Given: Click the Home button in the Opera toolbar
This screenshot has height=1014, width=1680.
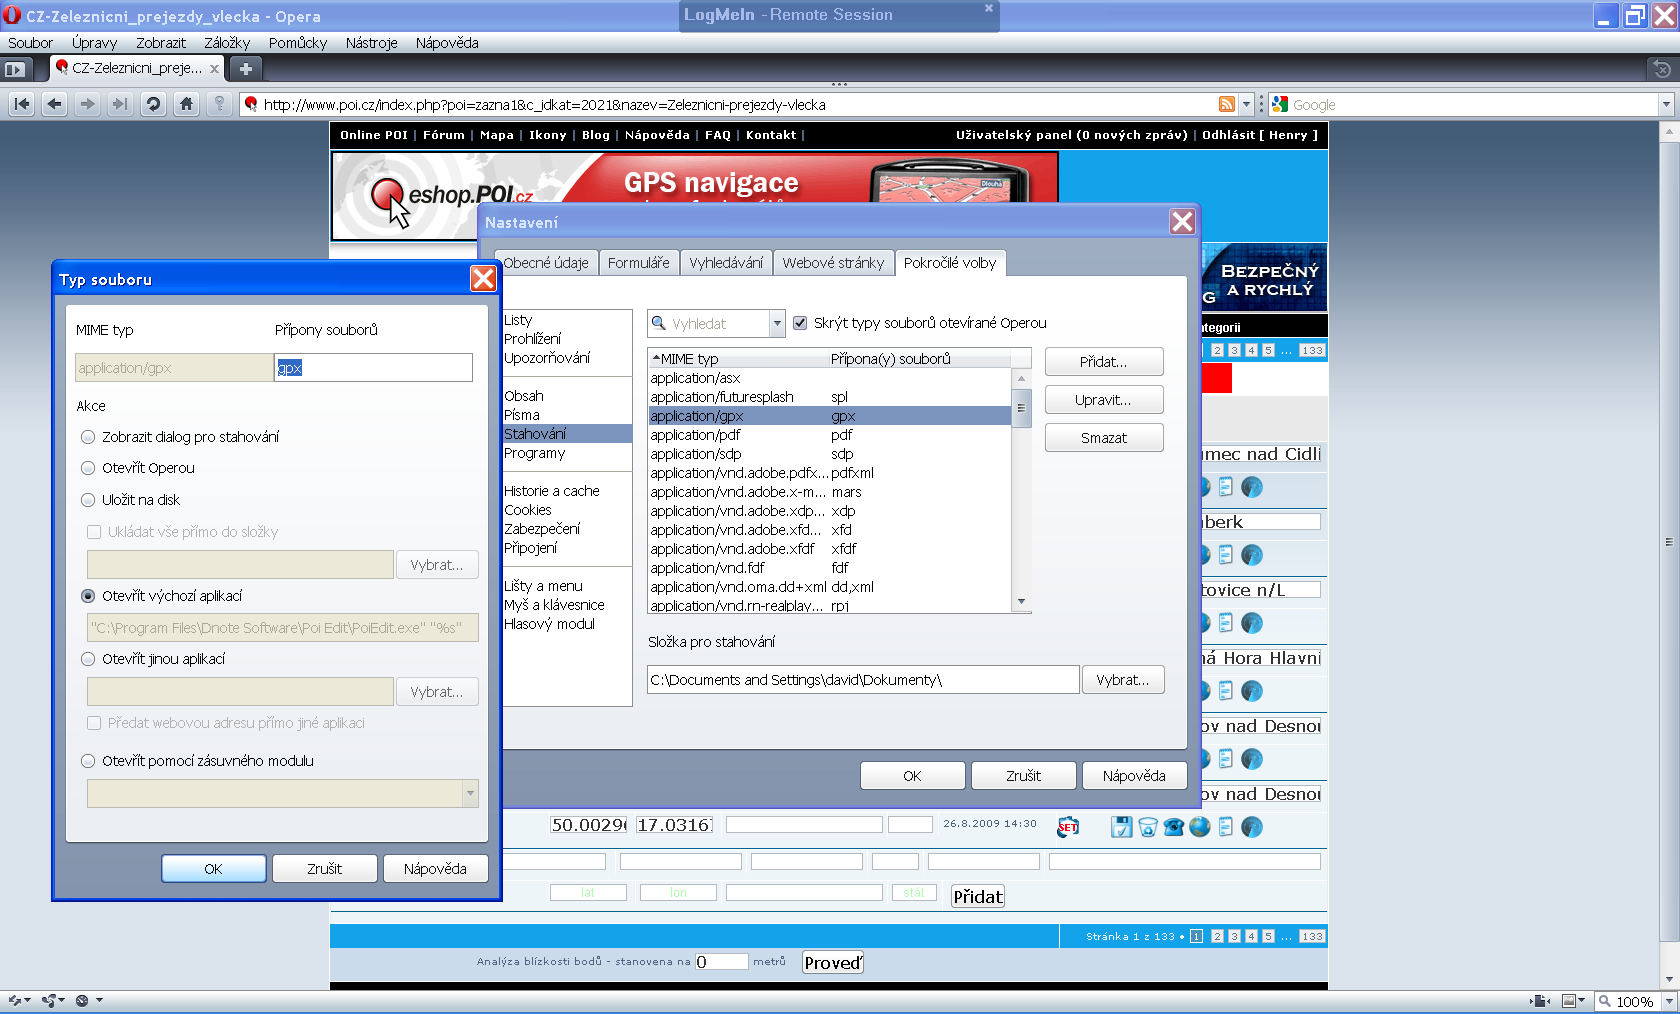Looking at the screenshot, I should (x=186, y=104).
